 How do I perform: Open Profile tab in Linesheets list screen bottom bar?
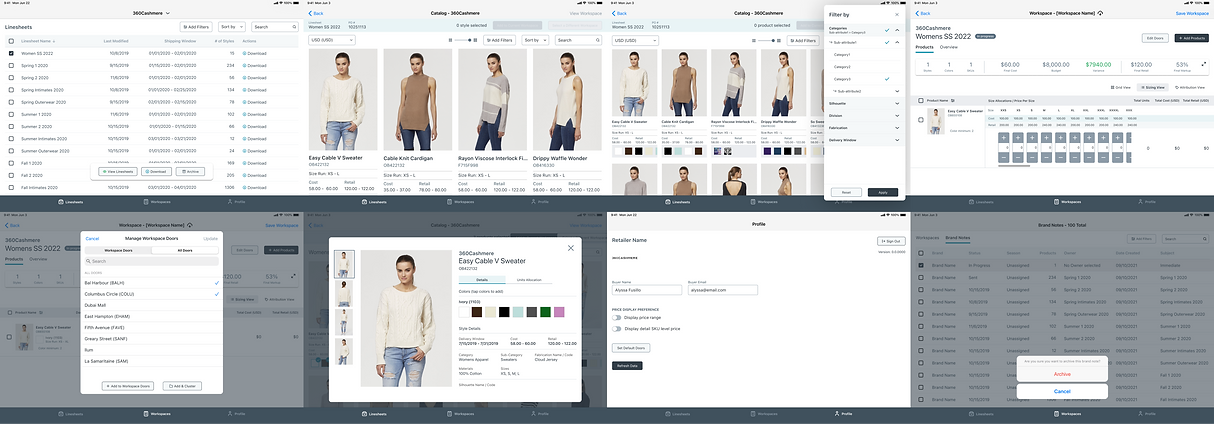coord(238,201)
